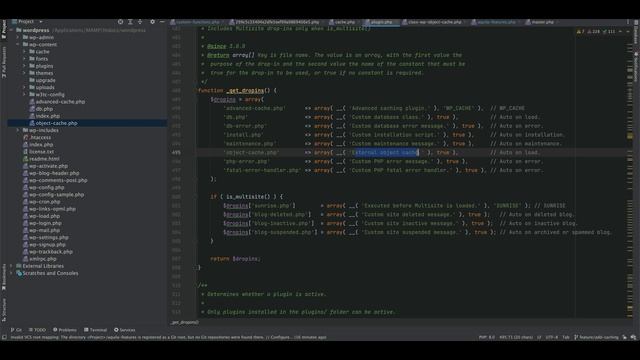640x360 pixels.
Task: Expand the themes folder
Action: [24, 73]
